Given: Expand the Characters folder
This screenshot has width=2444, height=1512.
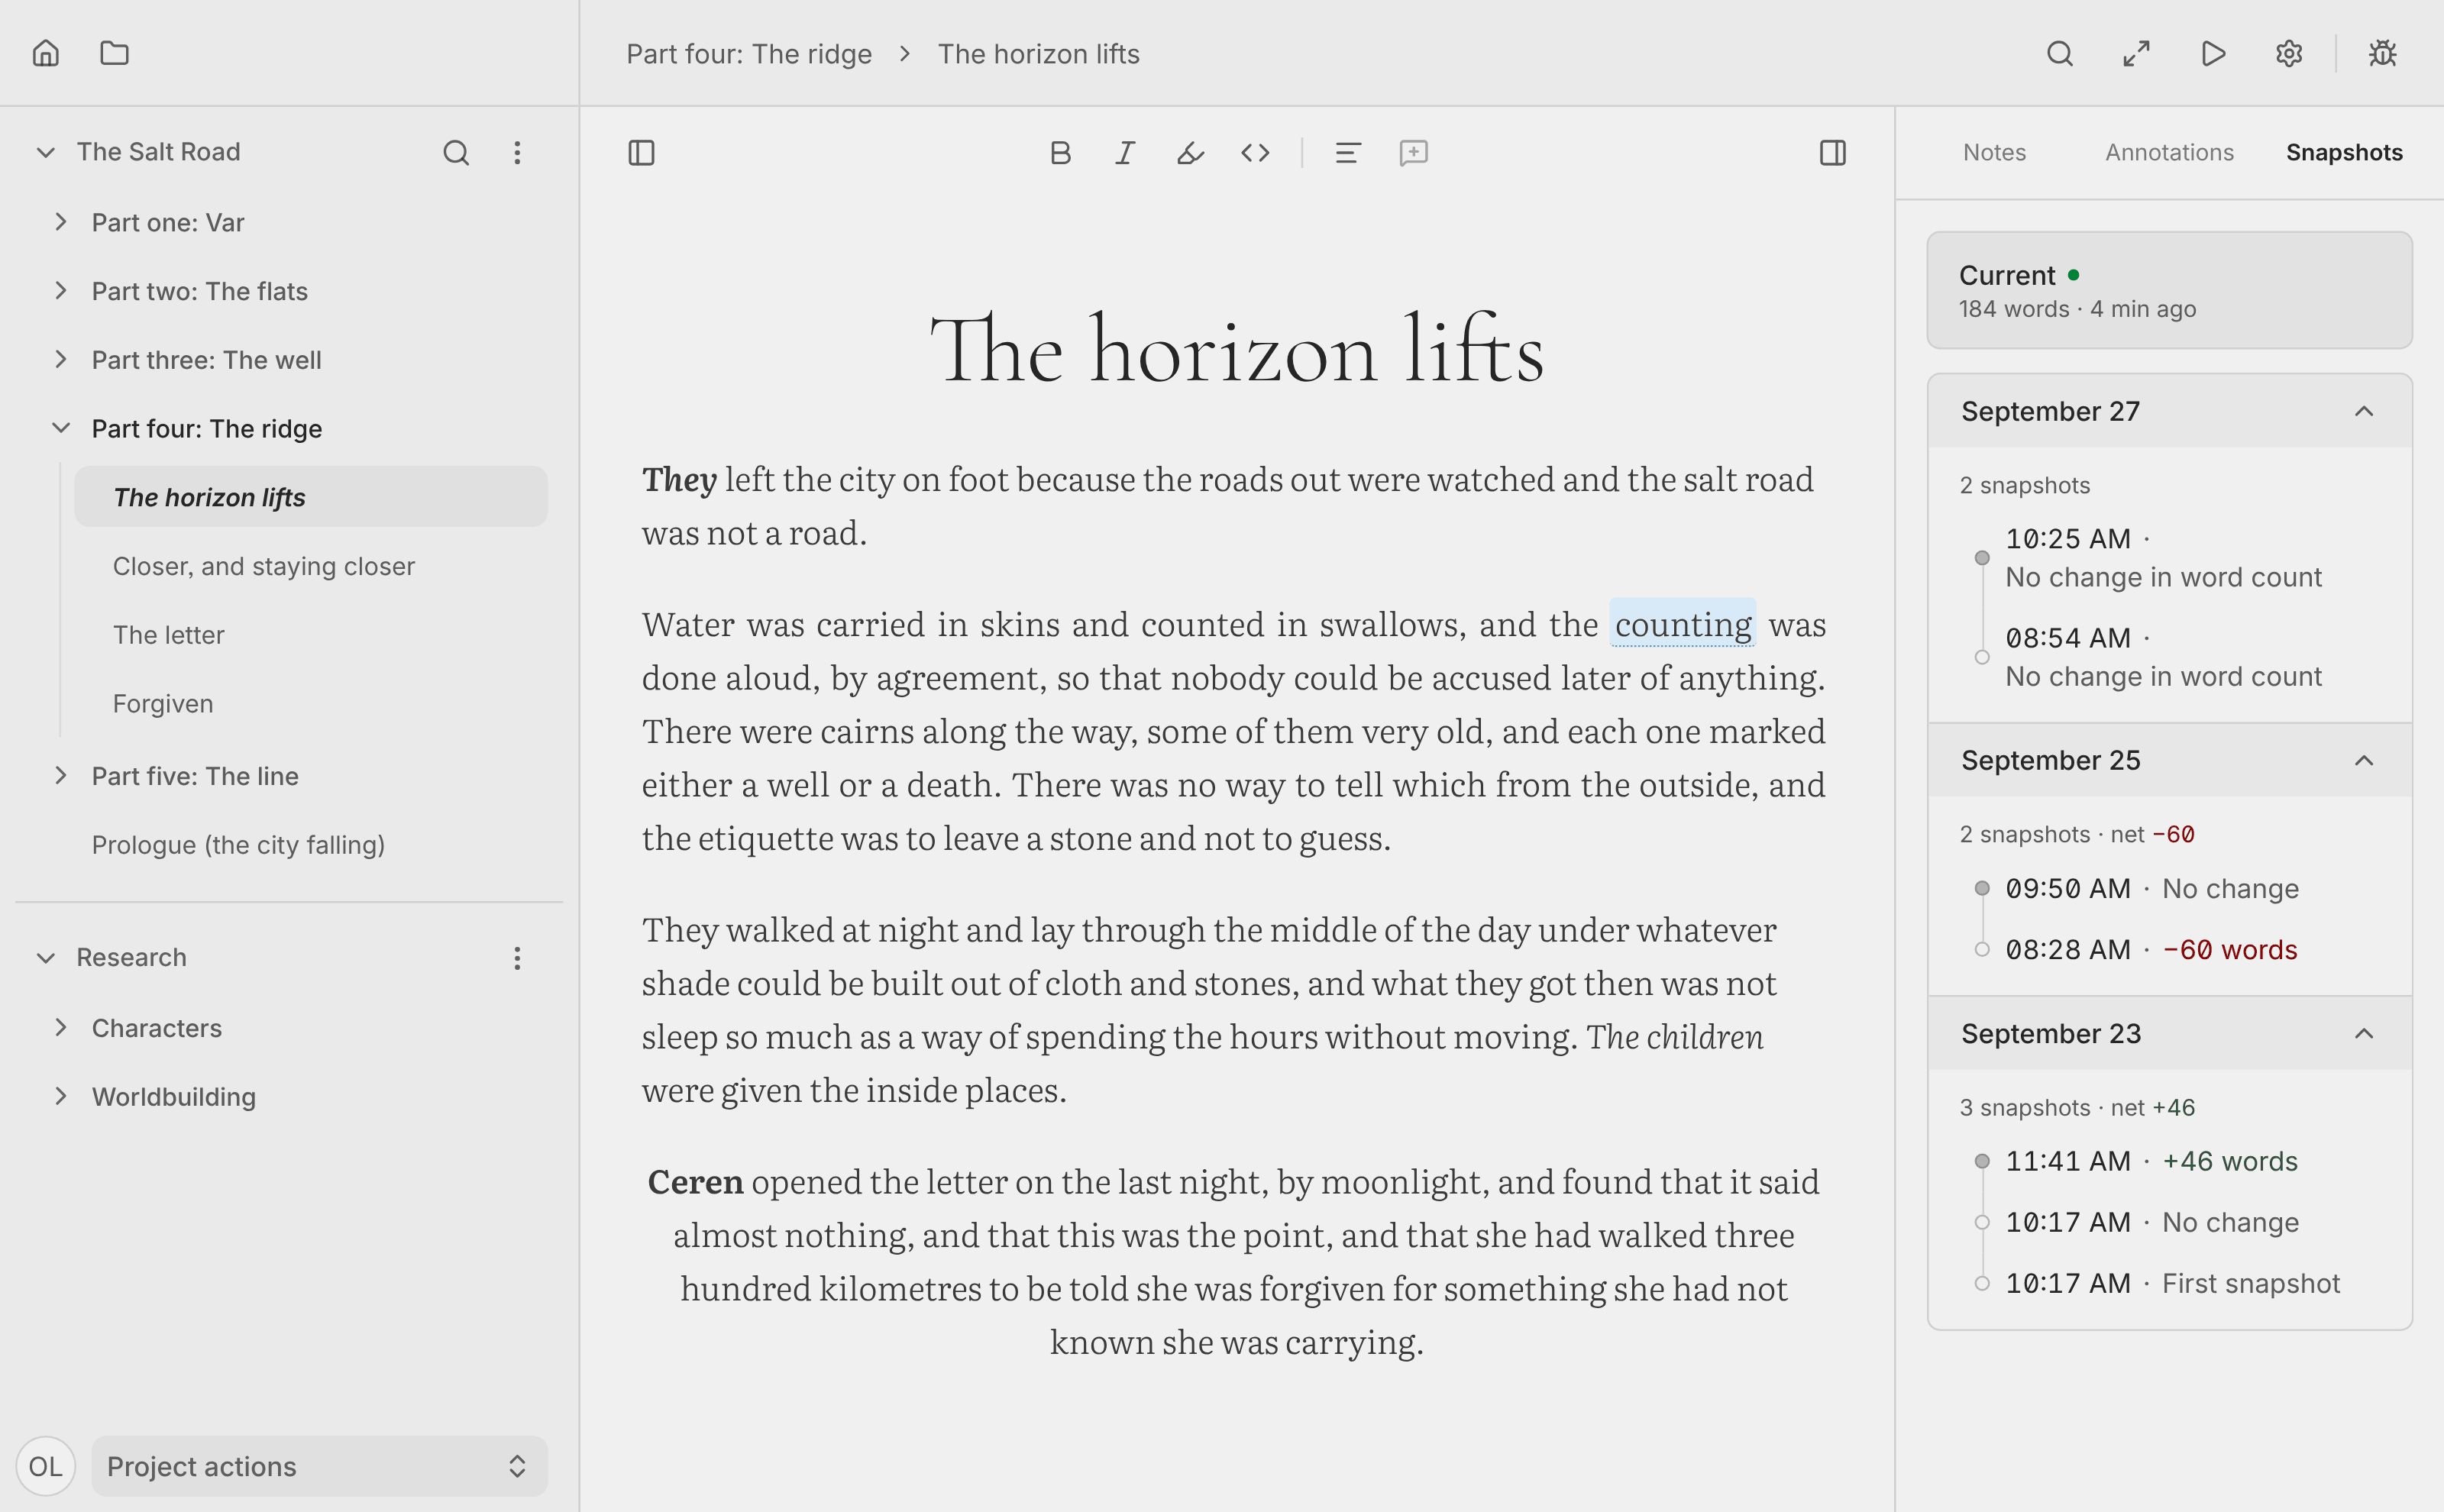Looking at the screenshot, I should tap(61, 1028).
